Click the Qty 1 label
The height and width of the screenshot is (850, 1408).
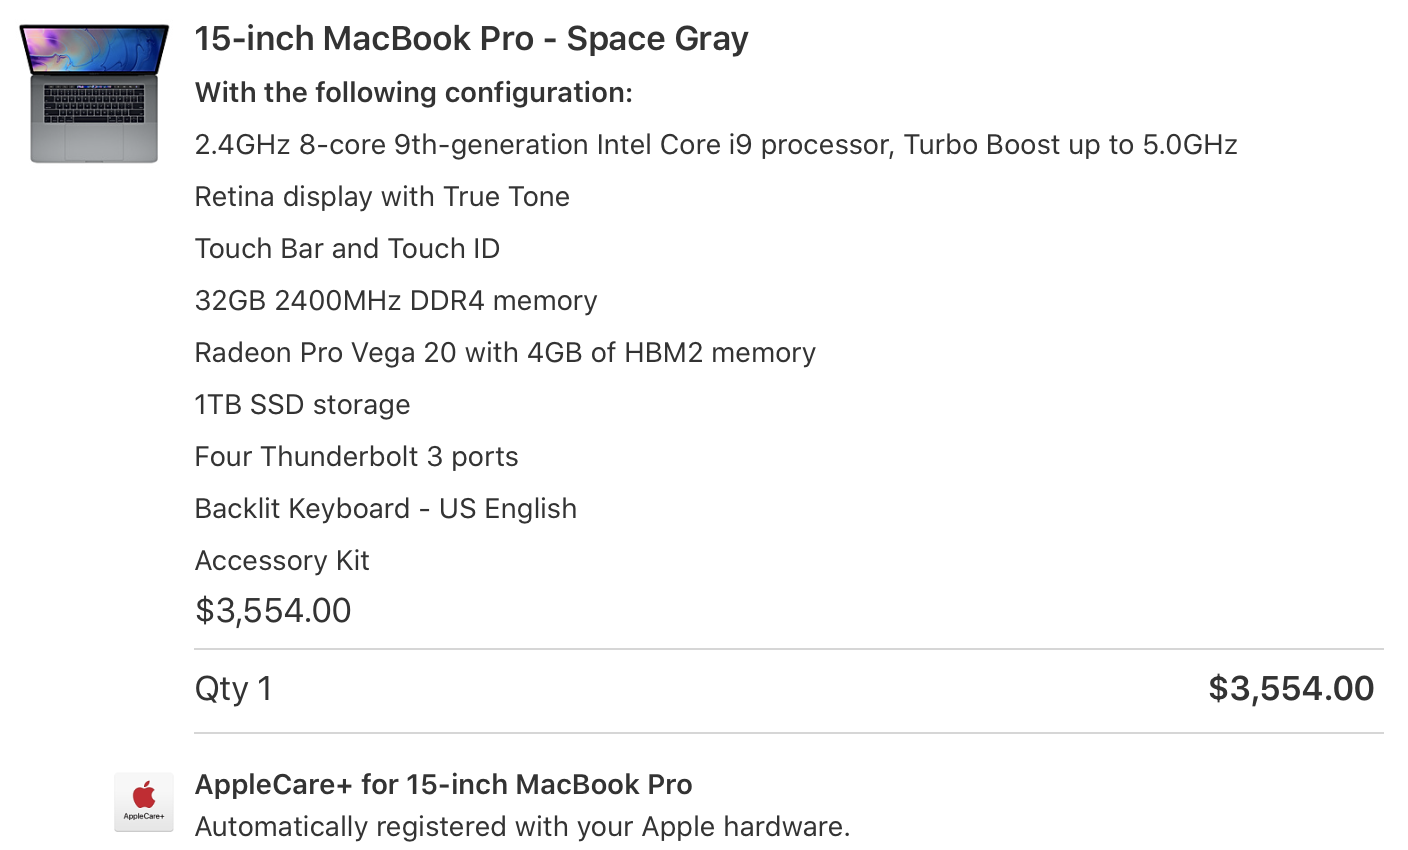pos(233,689)
